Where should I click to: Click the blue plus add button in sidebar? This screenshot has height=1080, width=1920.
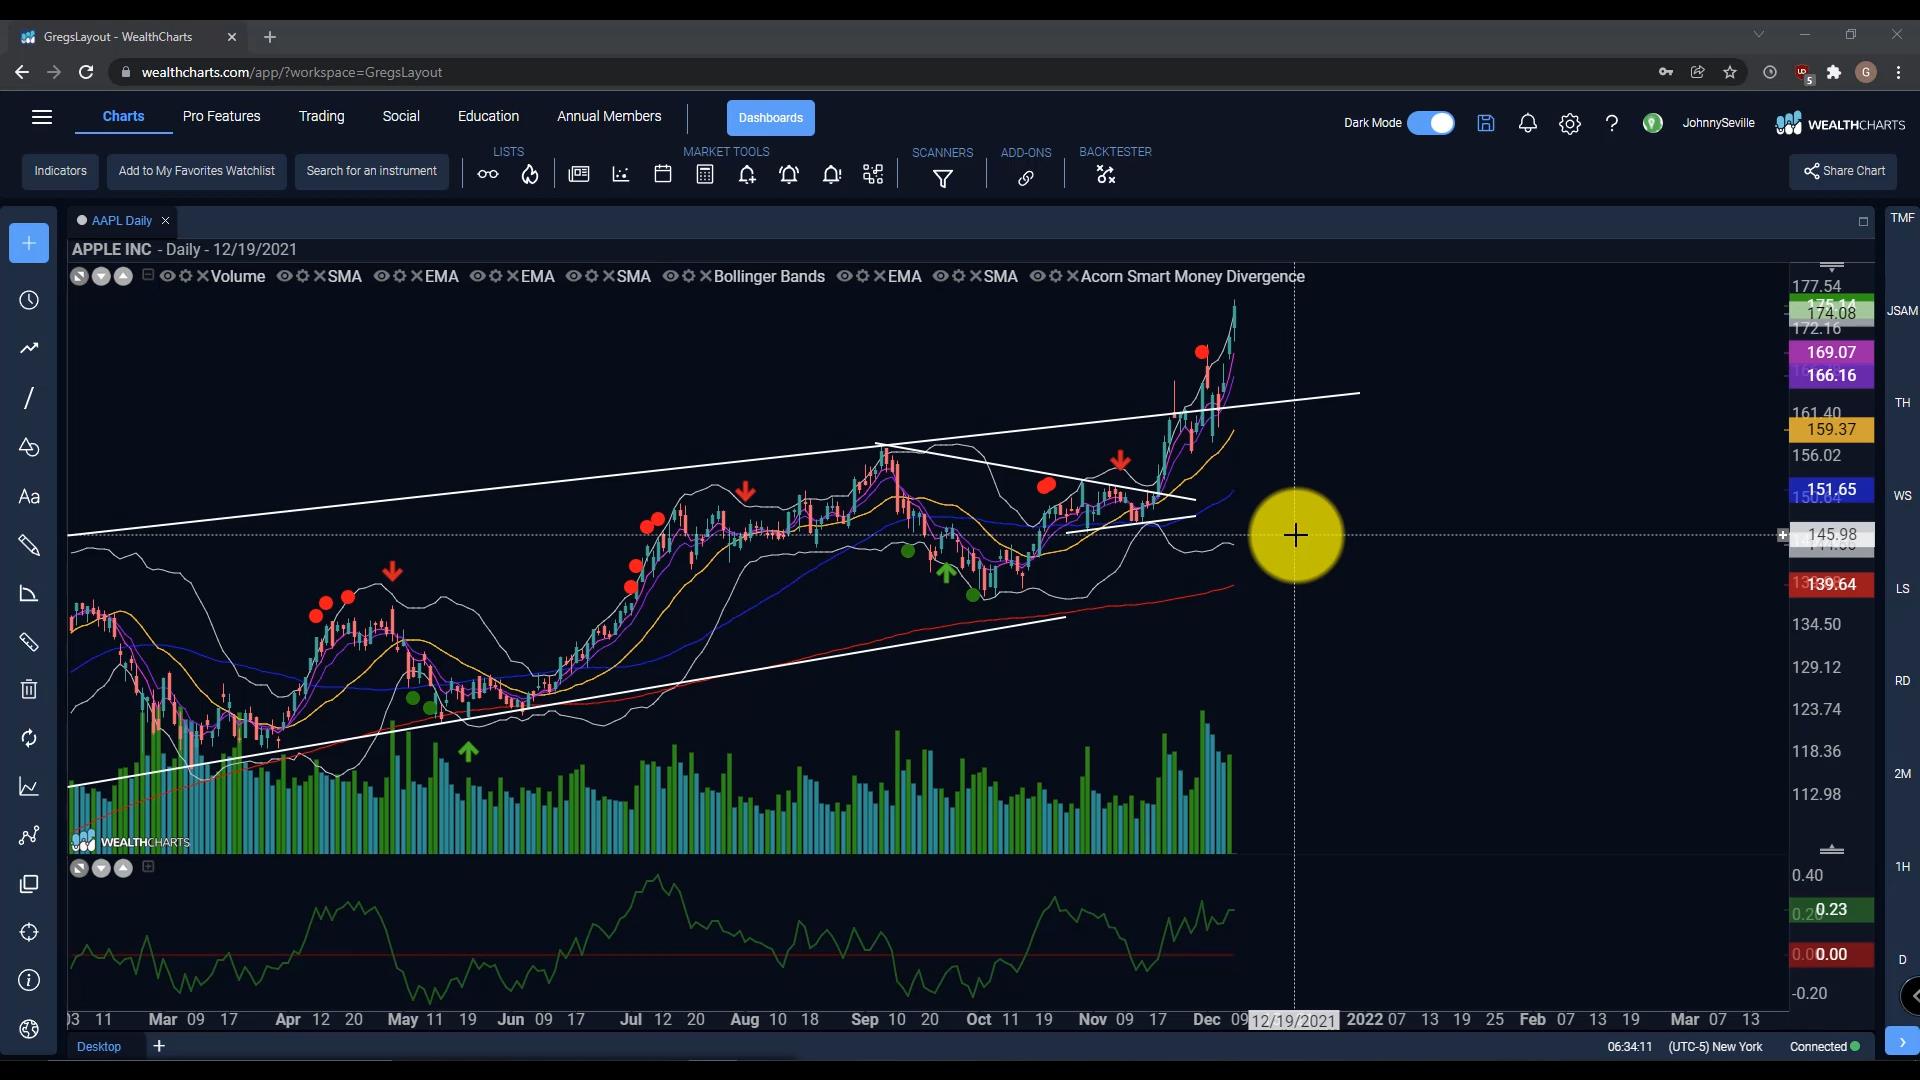coord(29,243)
